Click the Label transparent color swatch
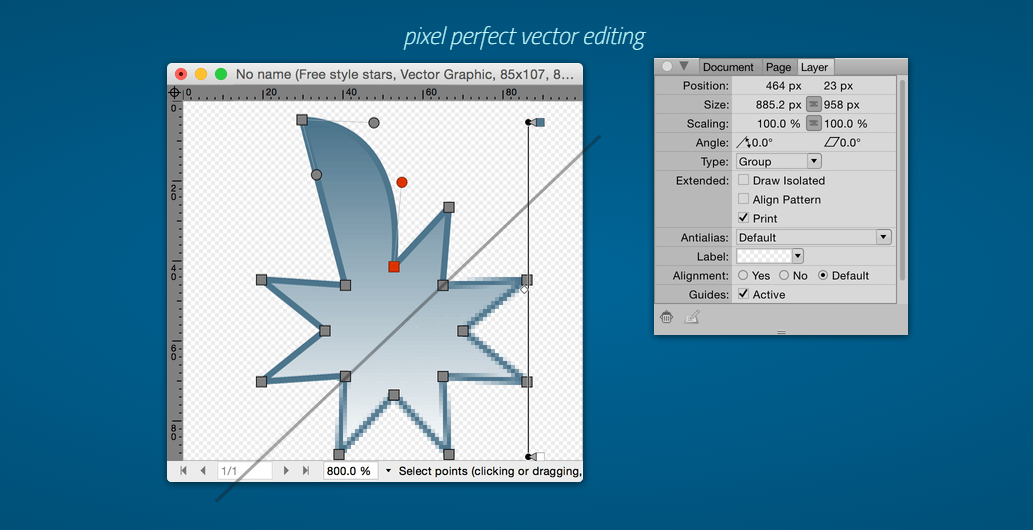 pos(764,256)
